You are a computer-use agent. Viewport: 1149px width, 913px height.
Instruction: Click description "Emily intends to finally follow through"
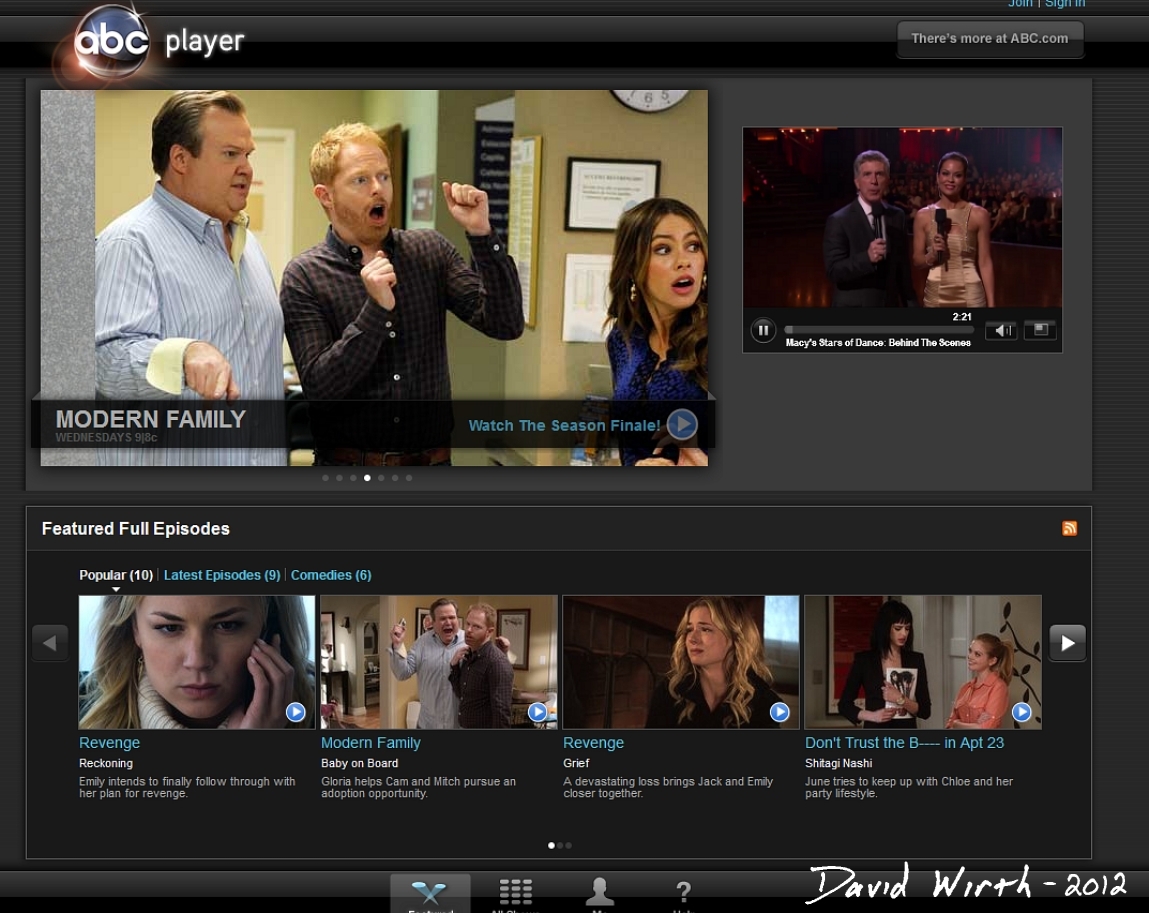(x=187, y=787)
